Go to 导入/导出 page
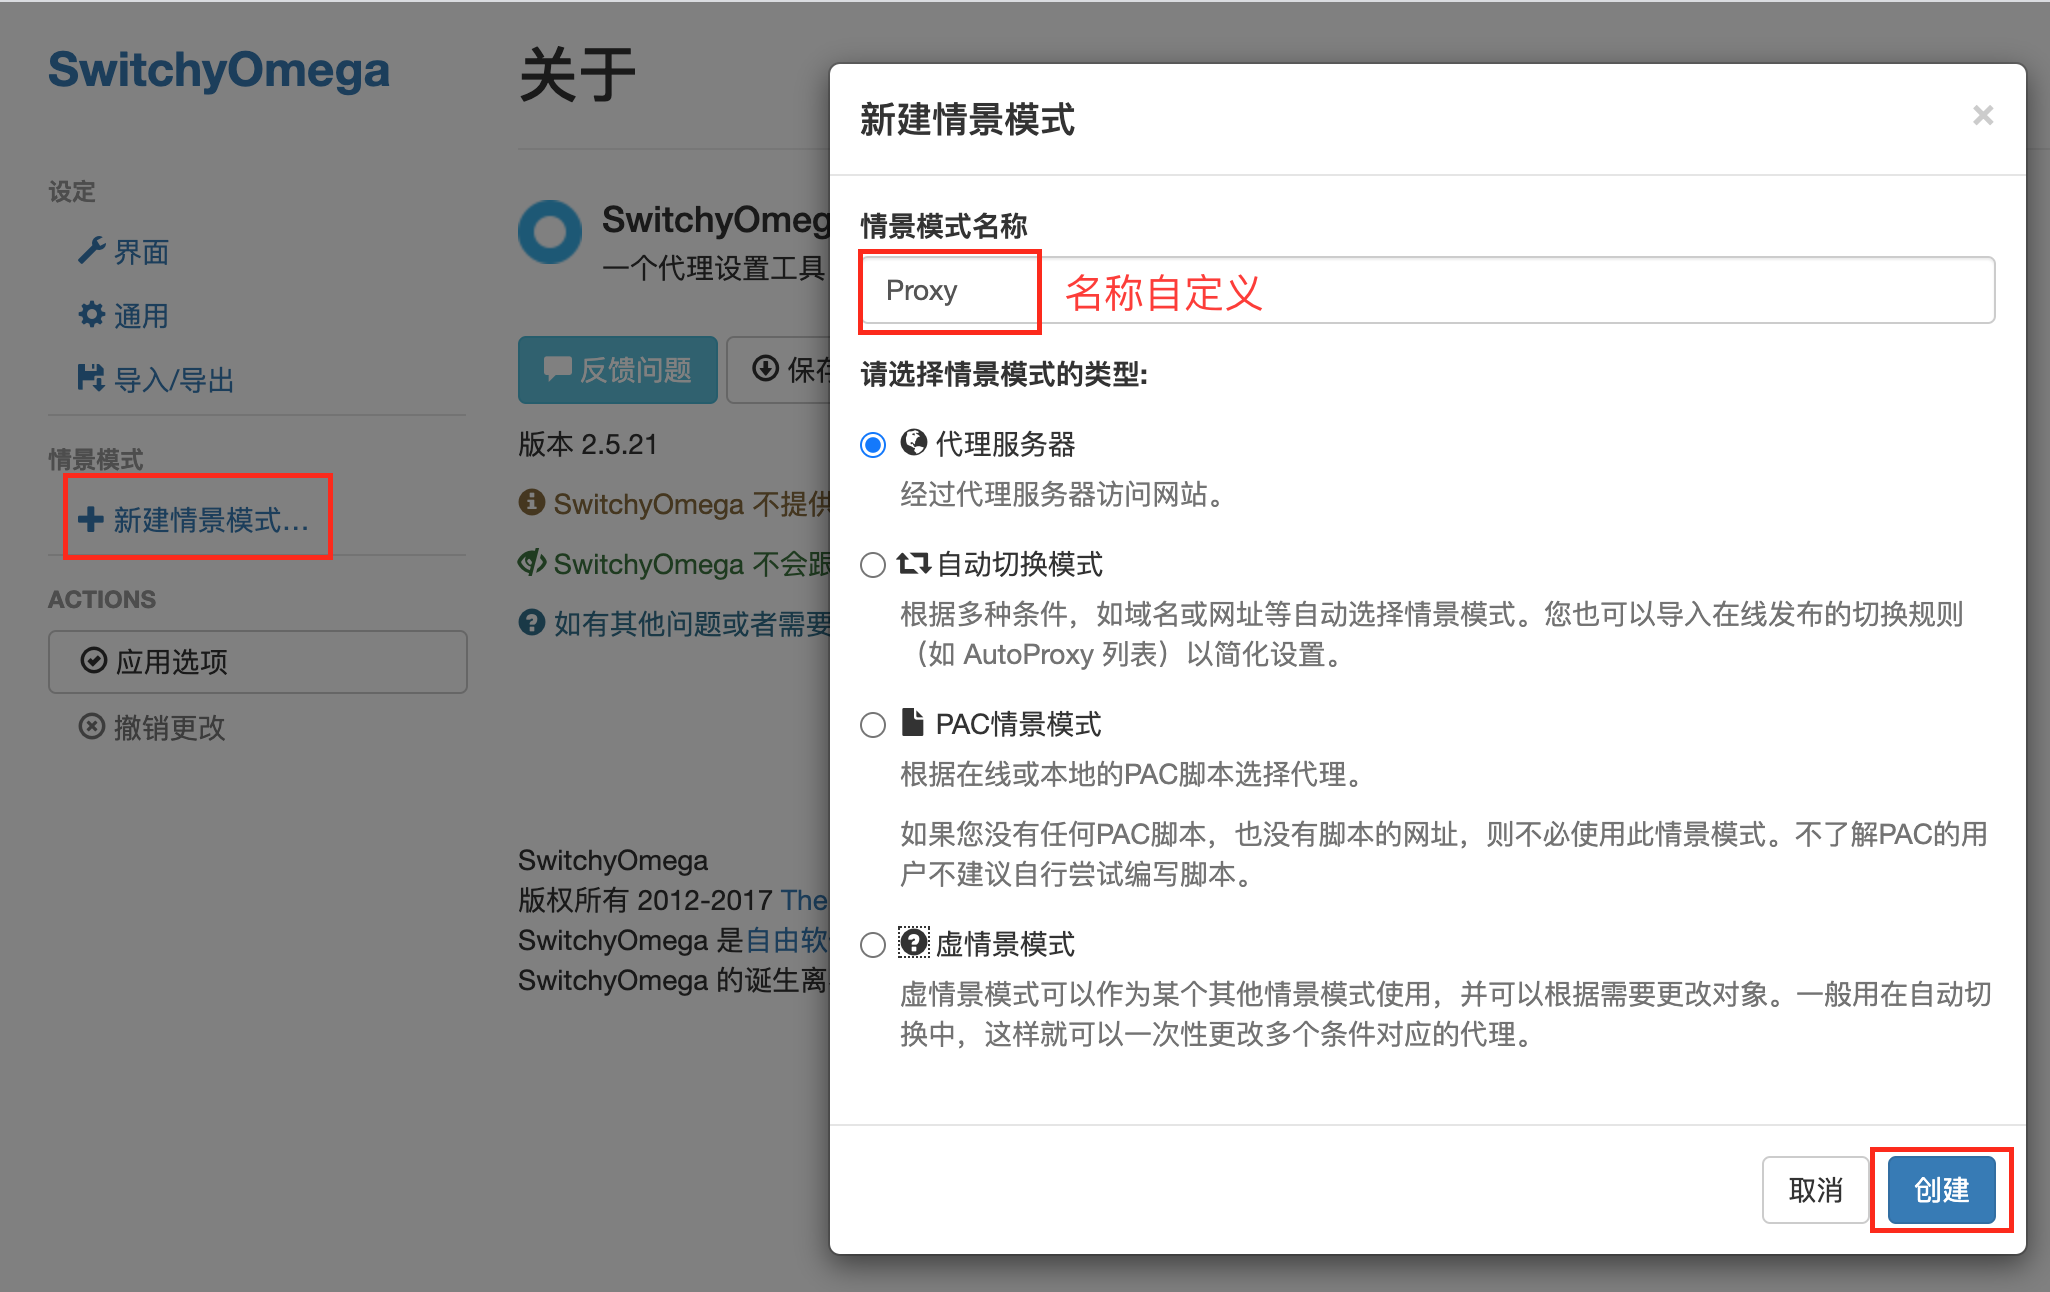Screen dimensions: 2050x1292 [156, 380]
